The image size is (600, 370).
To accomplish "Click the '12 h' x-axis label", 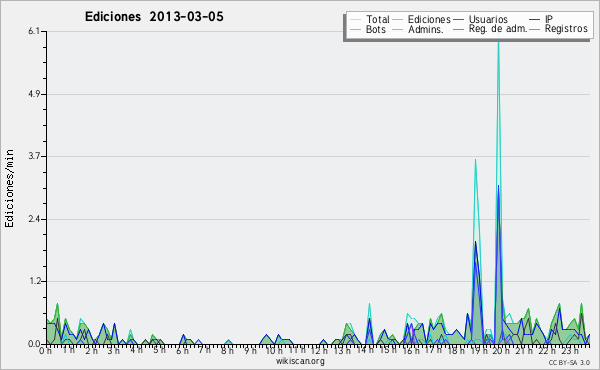I will click(320, 351).
